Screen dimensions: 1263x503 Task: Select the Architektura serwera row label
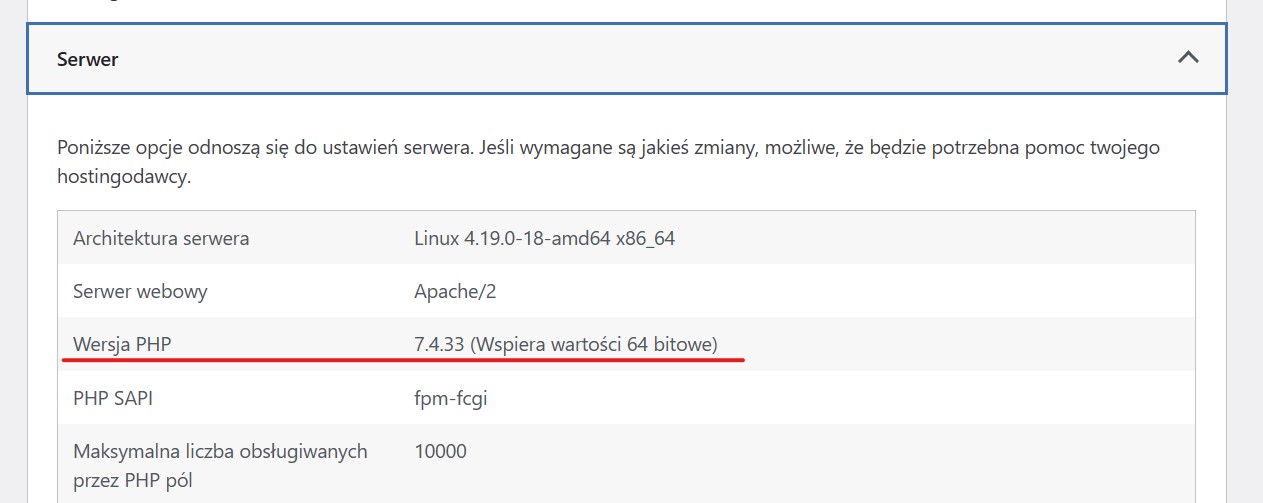tap(161, 238)
